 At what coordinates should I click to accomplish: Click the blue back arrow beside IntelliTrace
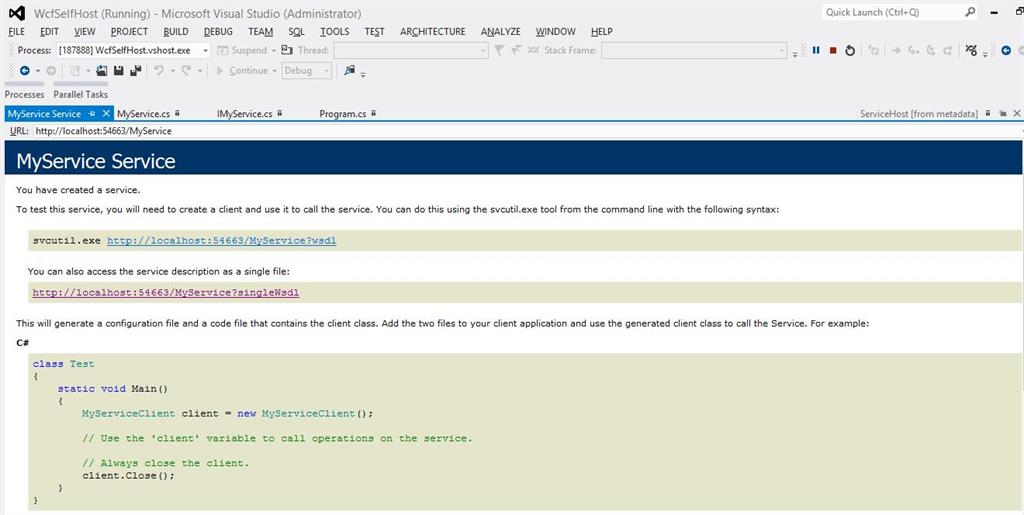(x=1006, y=50)
